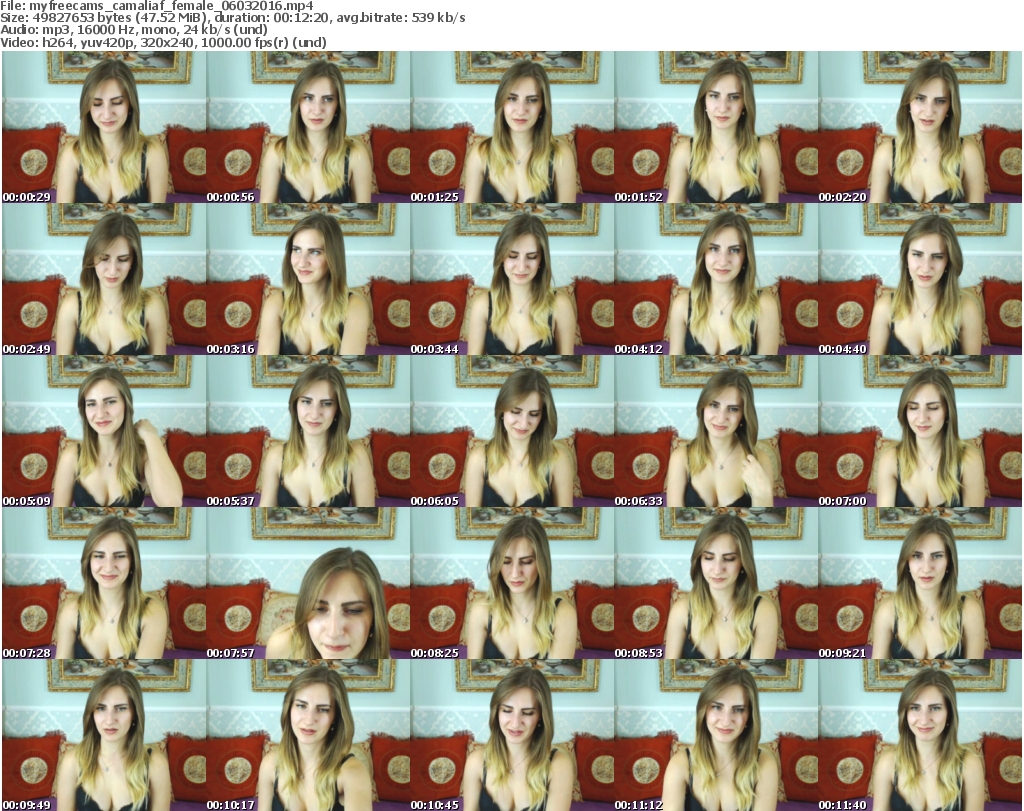Click the thumbnail stamped 00:11:12
Image resolution: width=1024 pixels, height=811 pixels.
click(x=716, y=735)
